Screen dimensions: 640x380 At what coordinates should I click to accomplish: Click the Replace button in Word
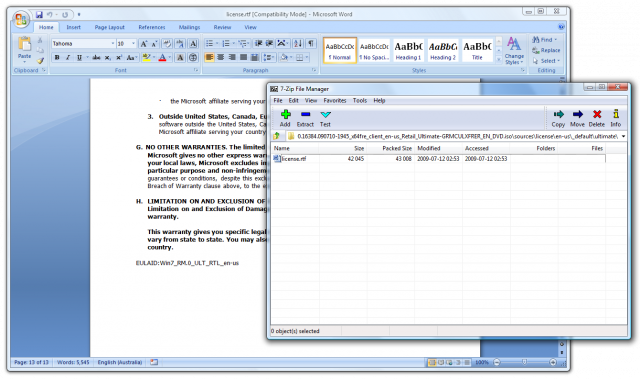point(546,50)
